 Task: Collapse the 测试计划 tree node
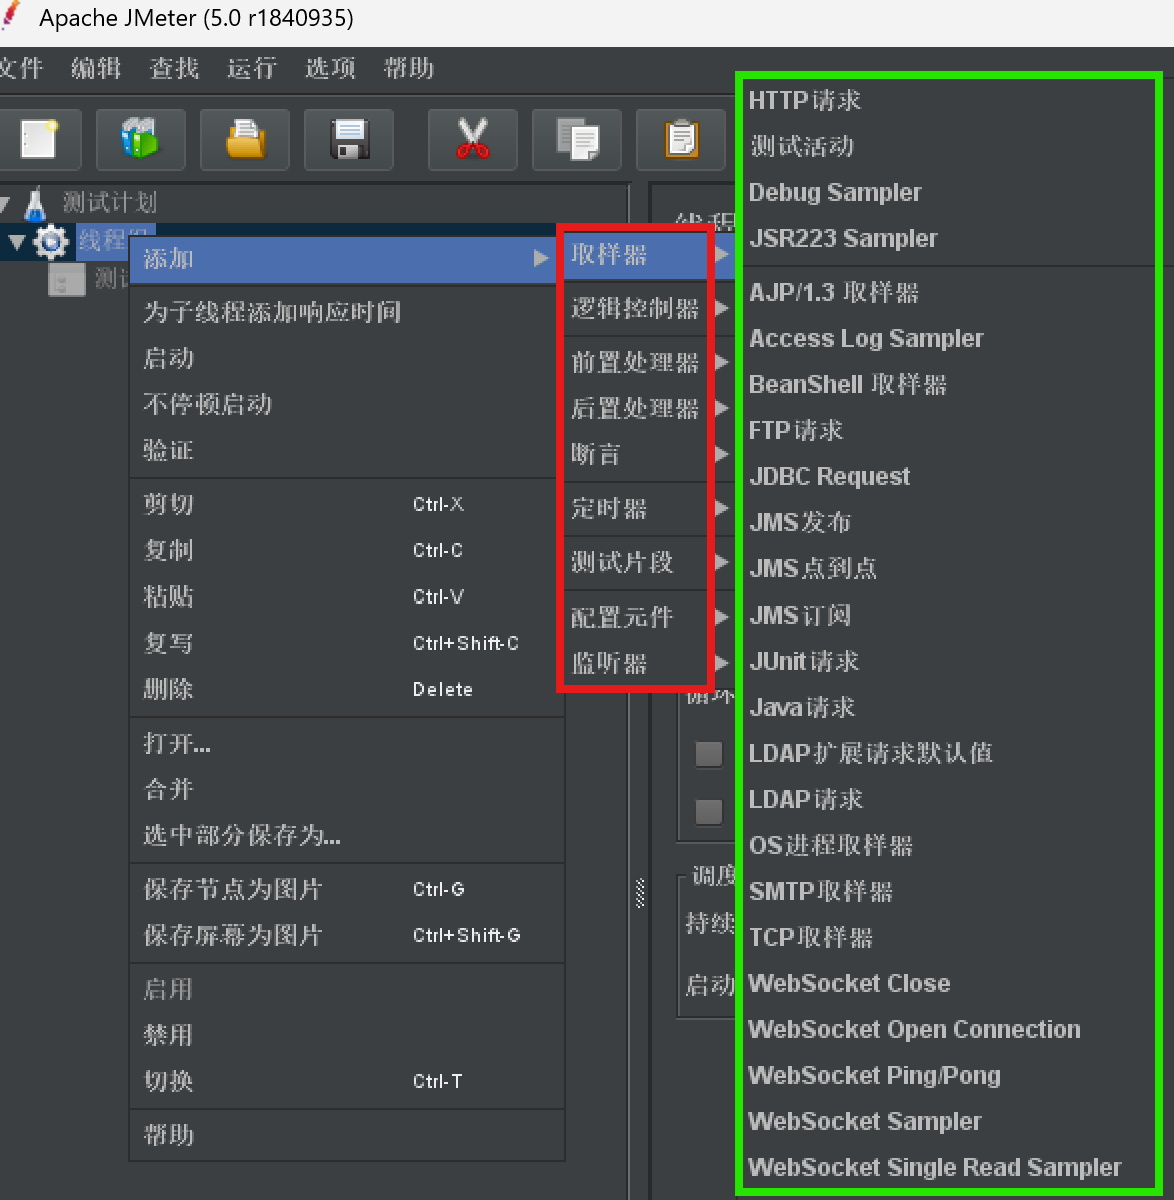pos(4,205)
